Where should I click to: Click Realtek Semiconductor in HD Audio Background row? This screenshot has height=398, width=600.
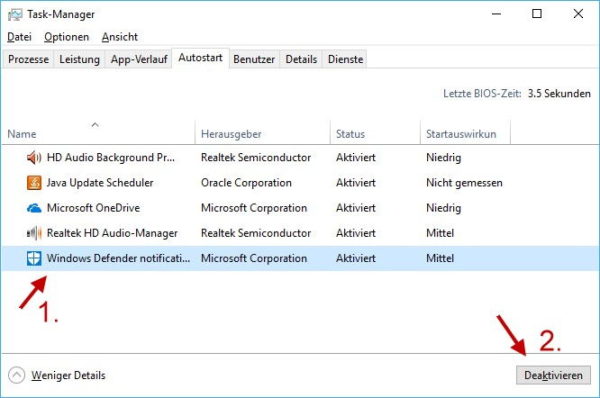(256, 157)
